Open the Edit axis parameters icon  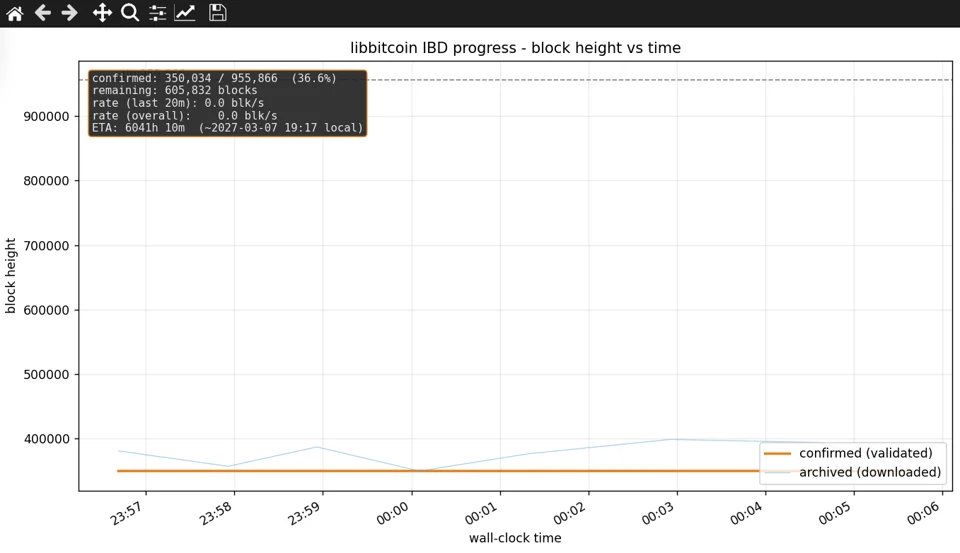pos(185,13)
